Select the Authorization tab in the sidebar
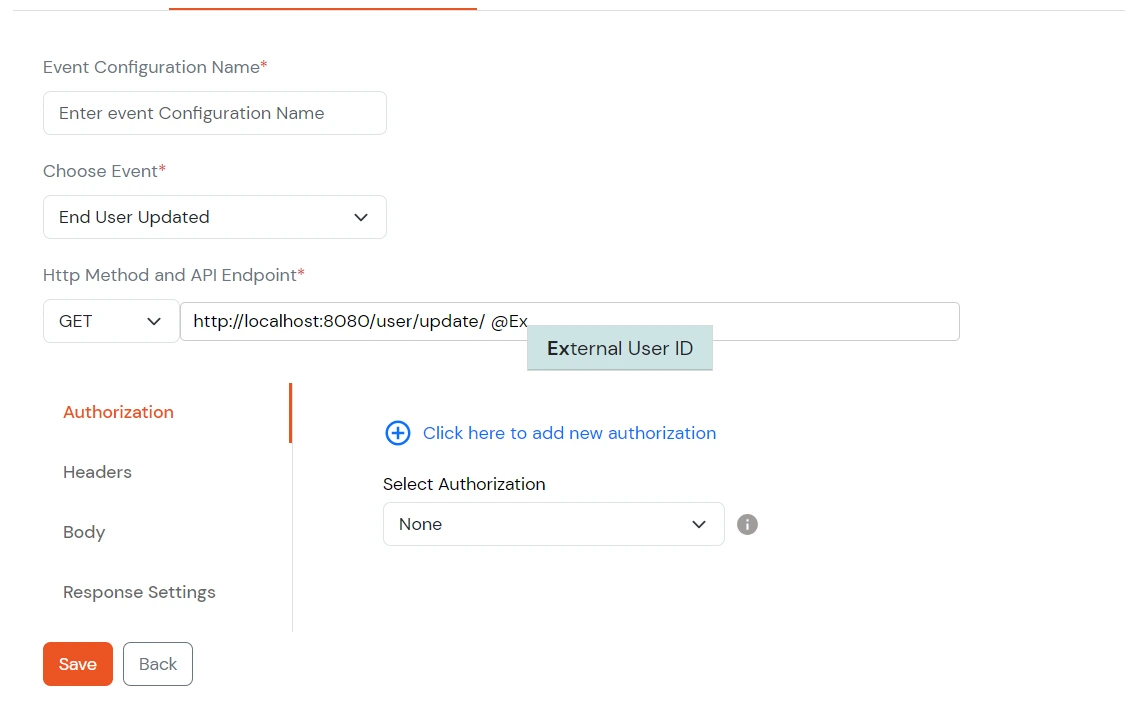Image resolution: width=1125 pixels, height=726 pixels. [118, 412]
